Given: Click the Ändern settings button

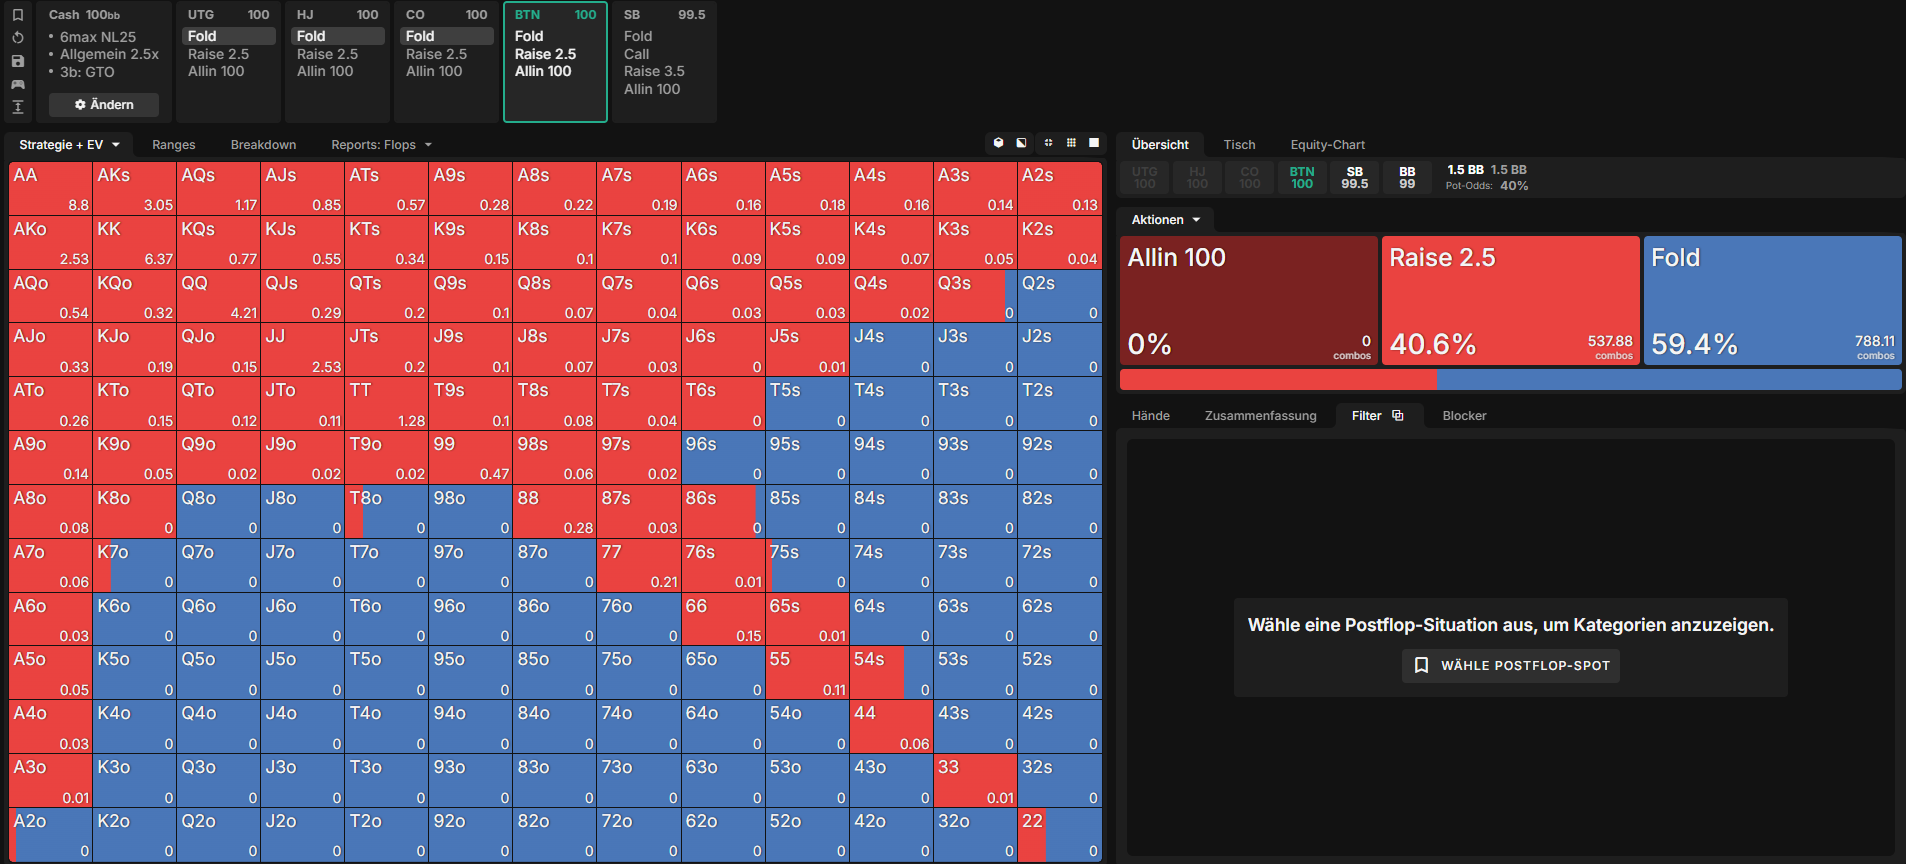Looking at the screenshot, I should coord(104,105).
